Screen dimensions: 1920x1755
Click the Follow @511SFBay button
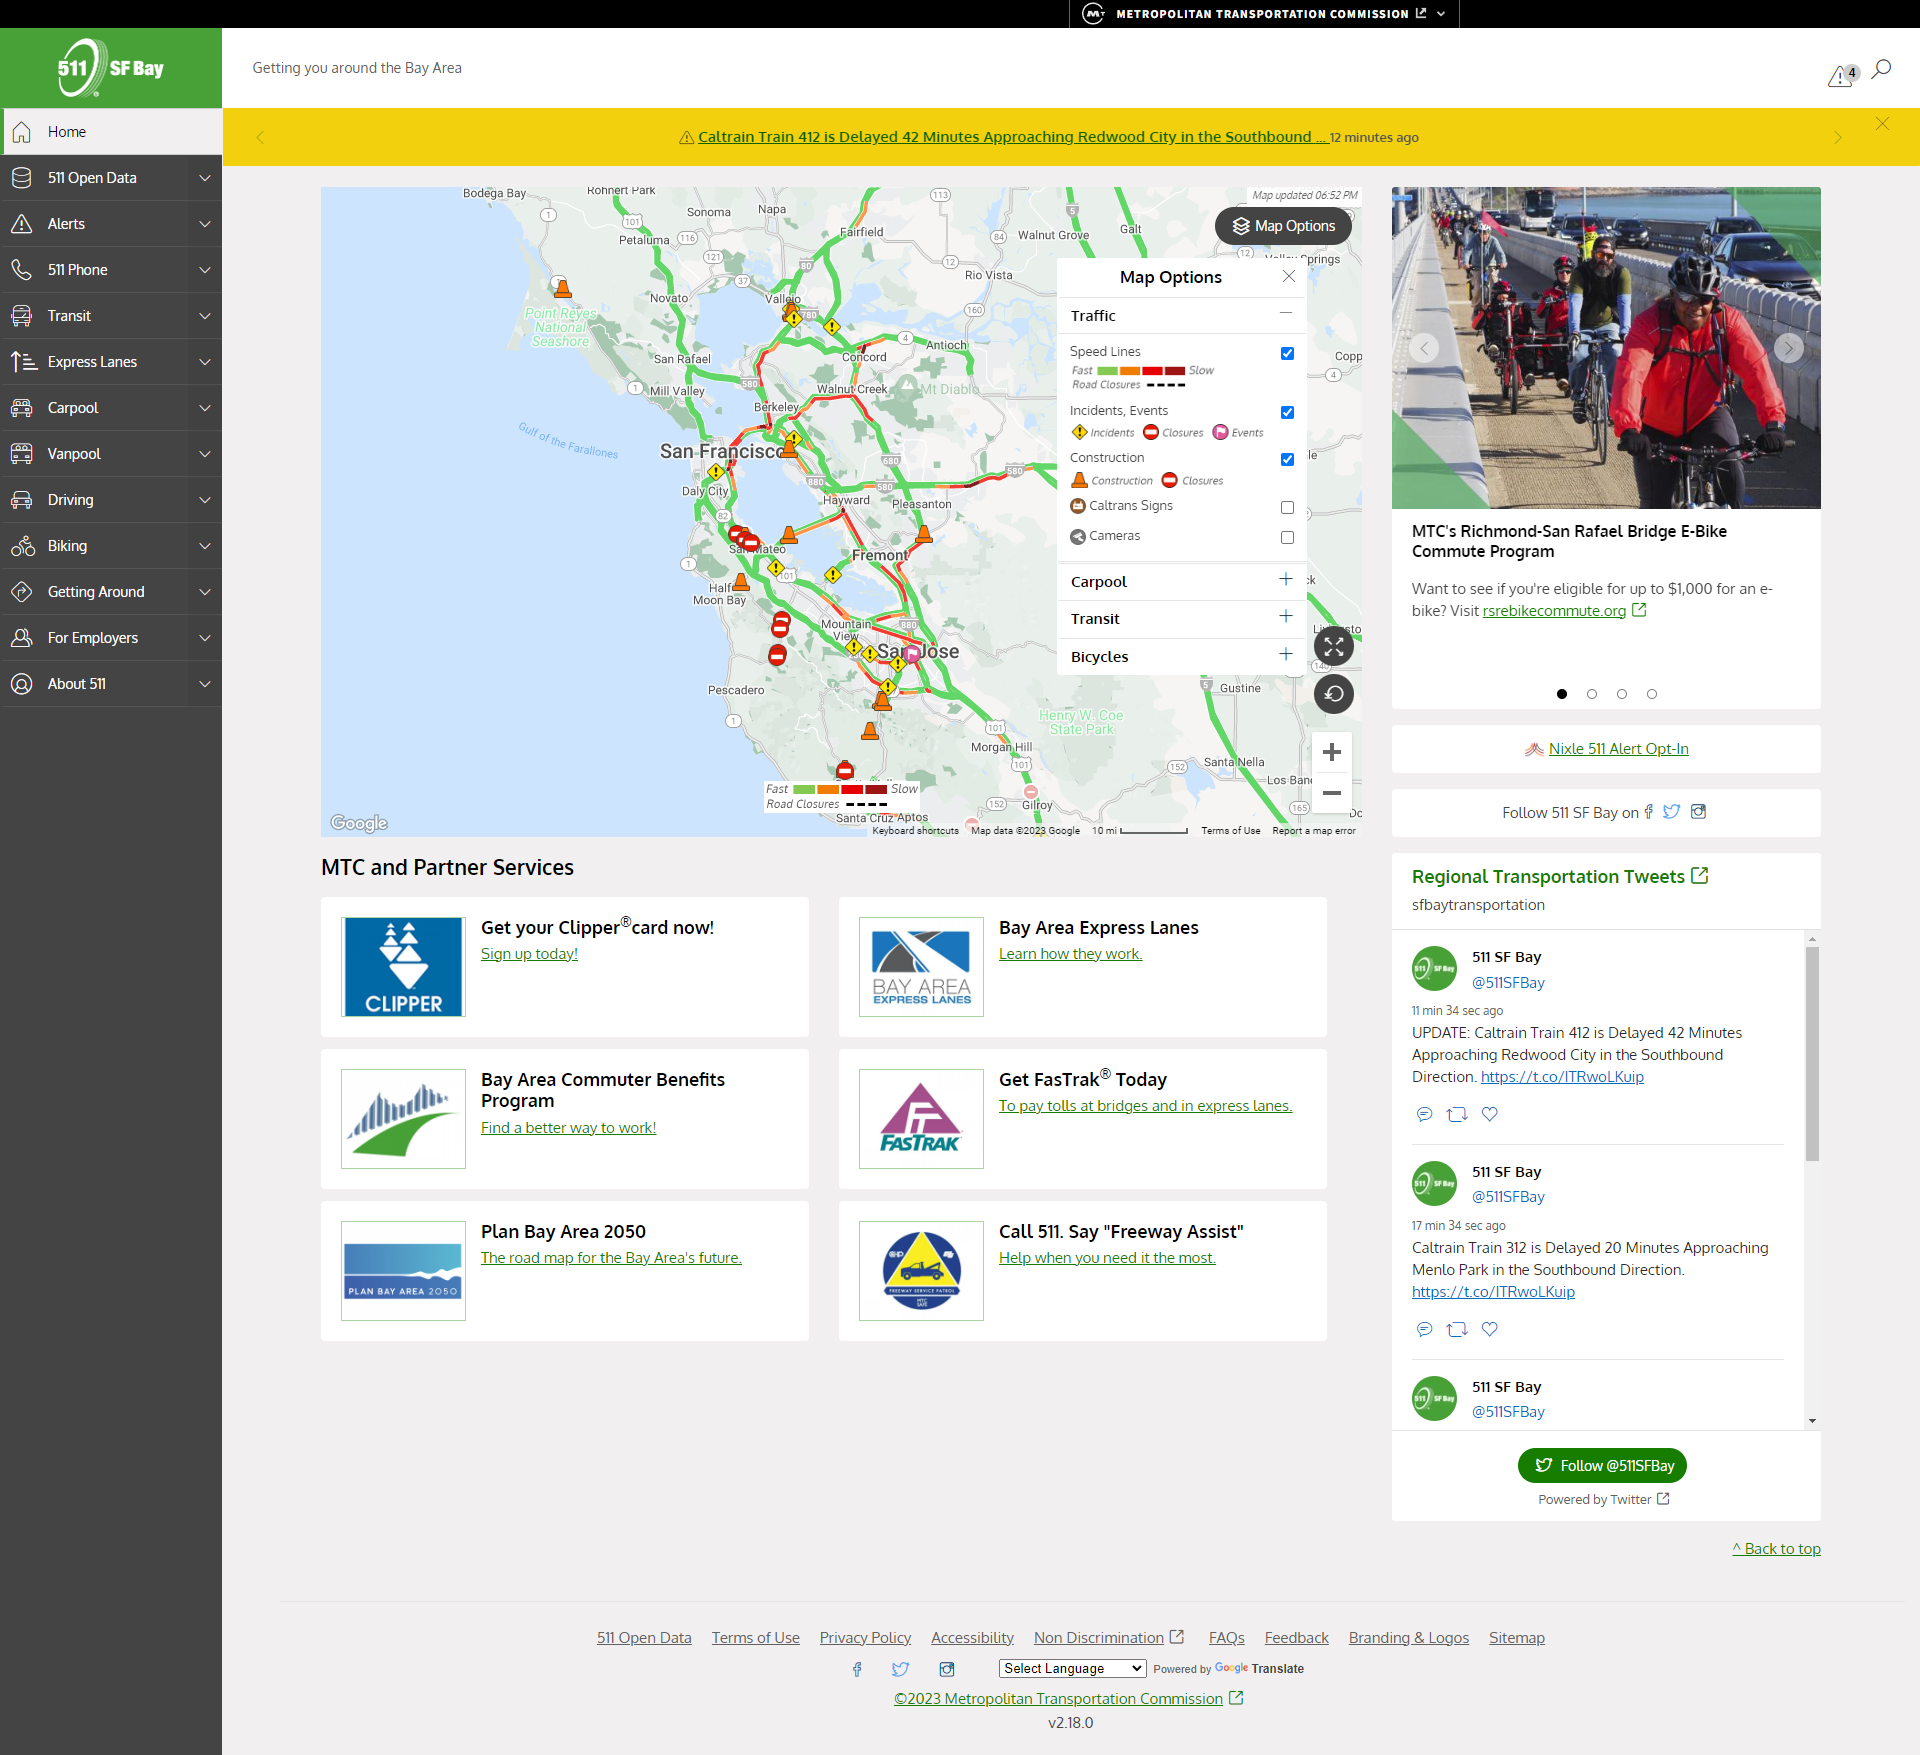1602,1465
